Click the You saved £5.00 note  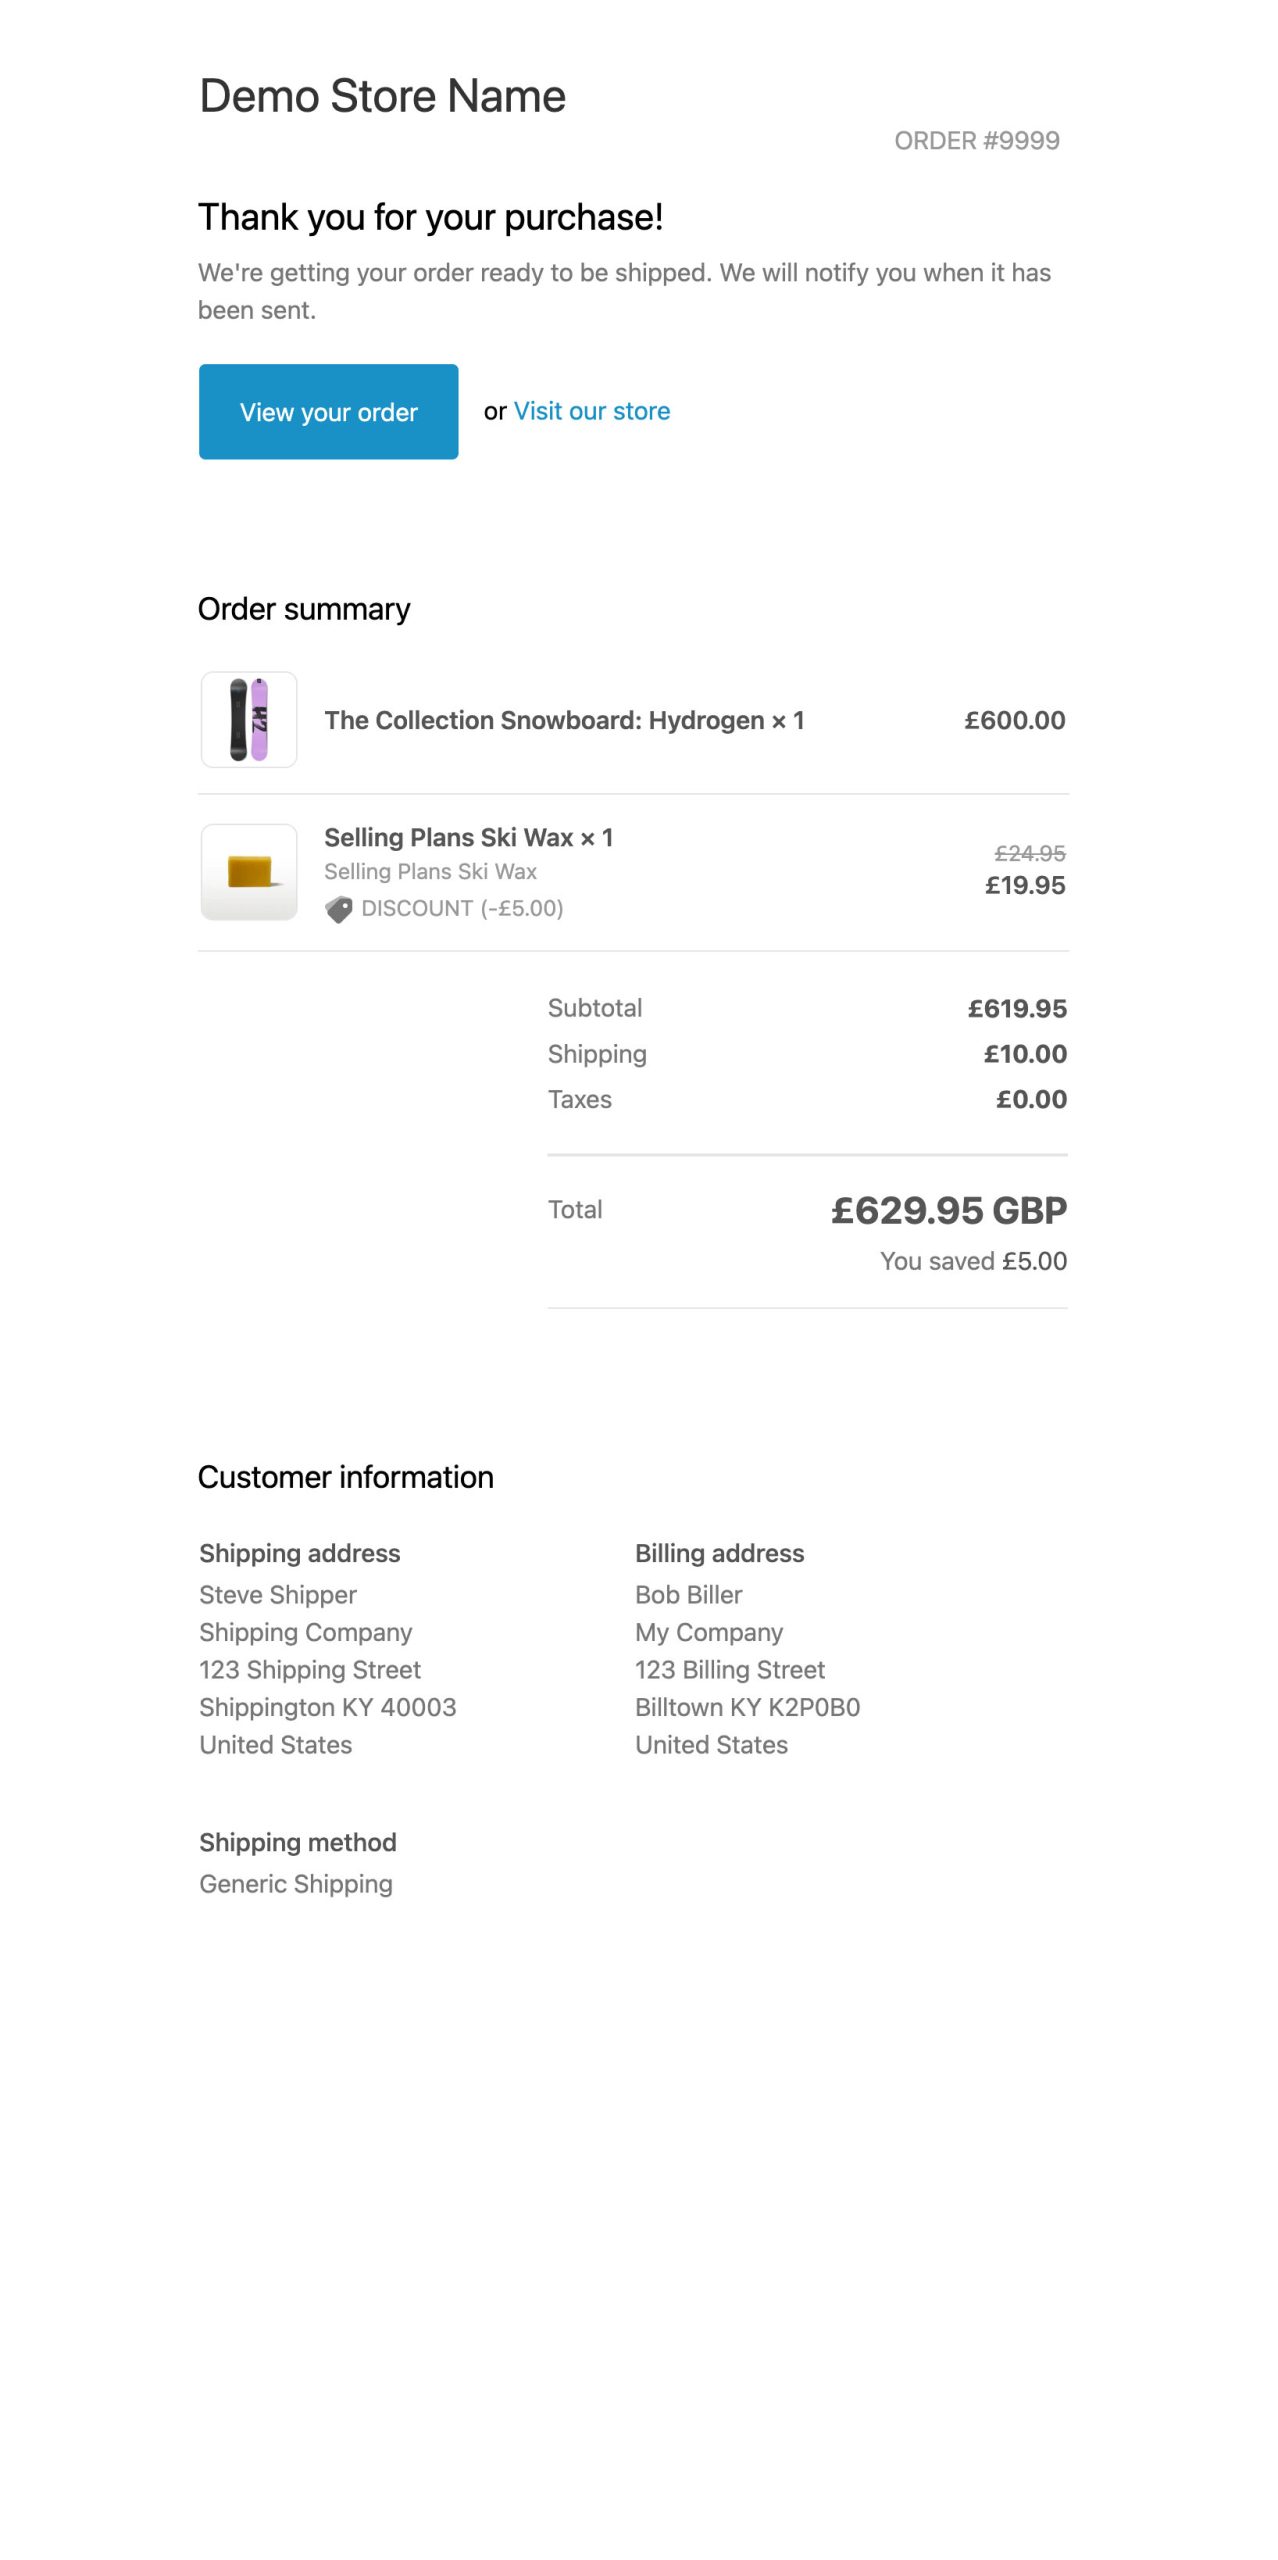(972, 1261)
